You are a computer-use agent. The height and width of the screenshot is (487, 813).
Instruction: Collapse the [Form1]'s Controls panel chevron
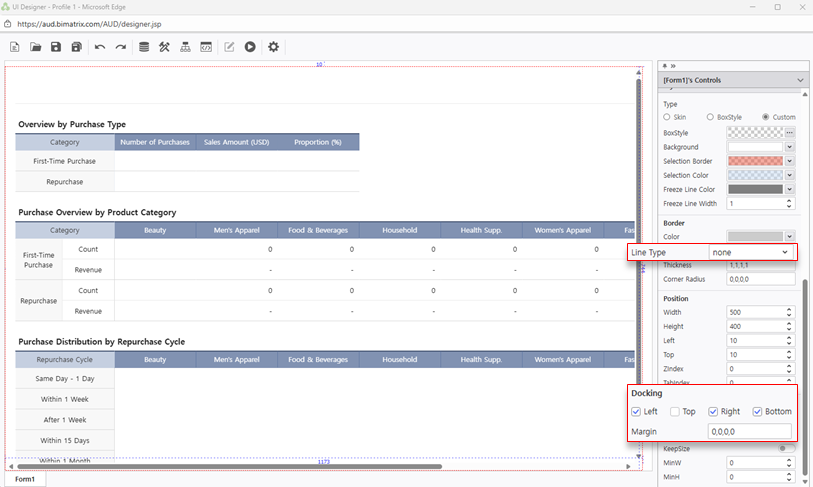[800, 80]
